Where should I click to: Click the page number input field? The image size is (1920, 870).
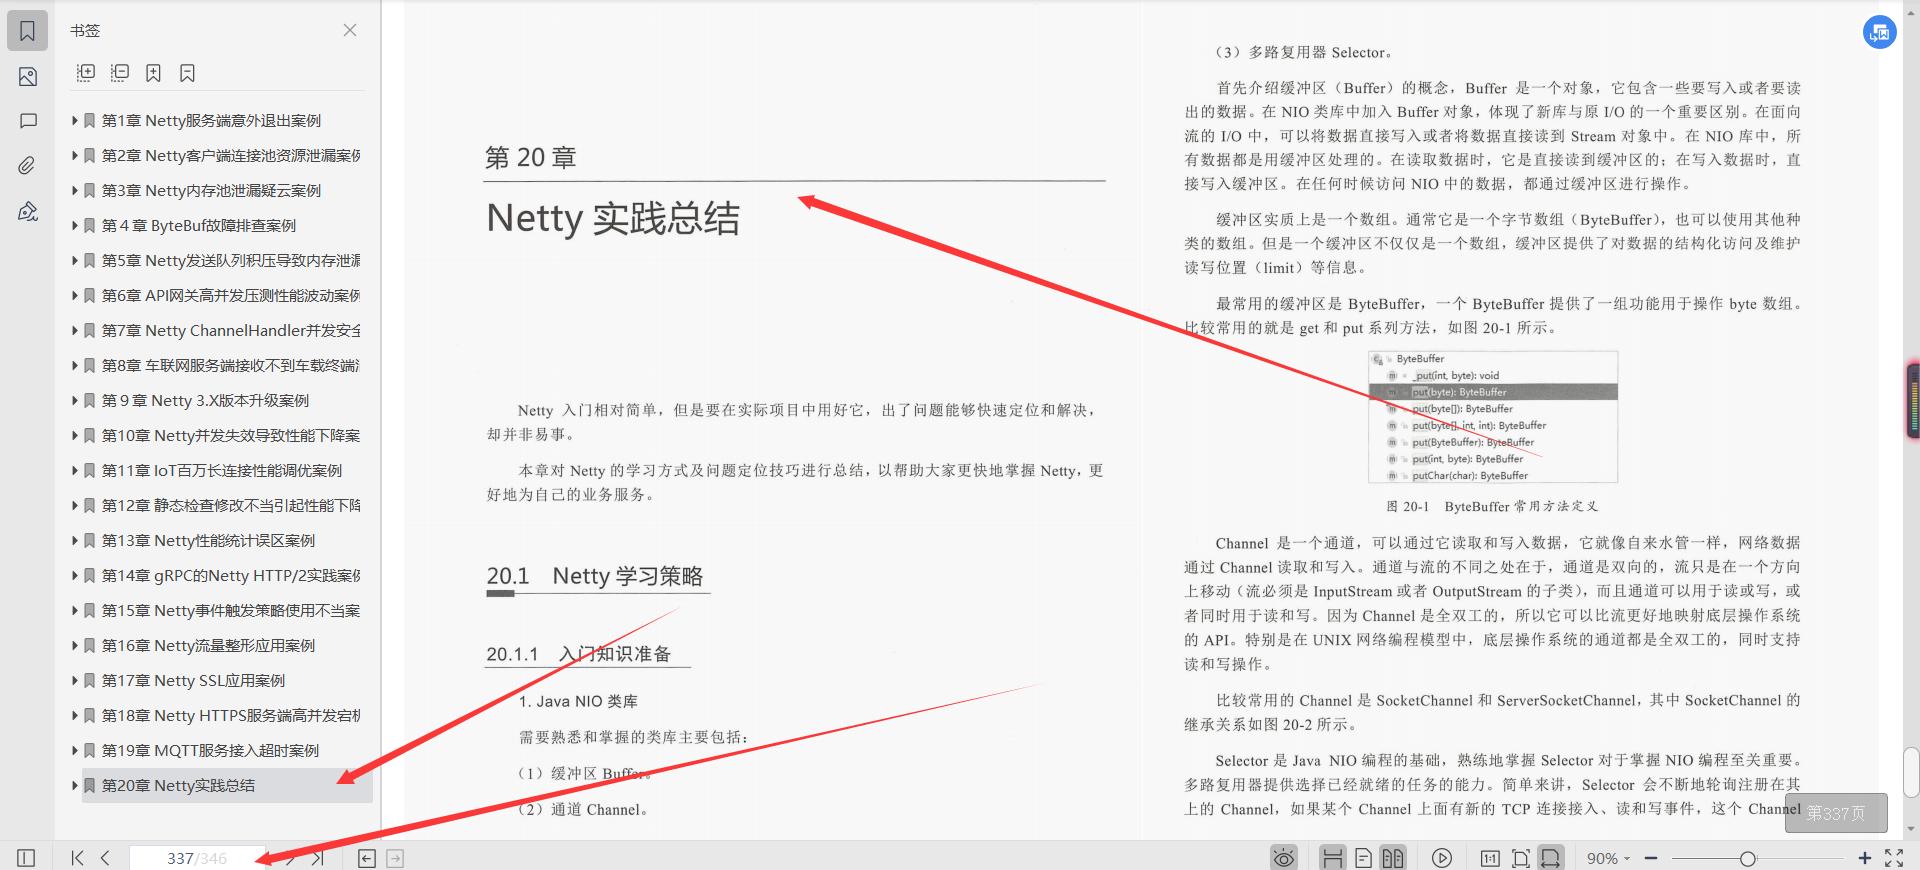pyautogui.click(x=197, y=858)
